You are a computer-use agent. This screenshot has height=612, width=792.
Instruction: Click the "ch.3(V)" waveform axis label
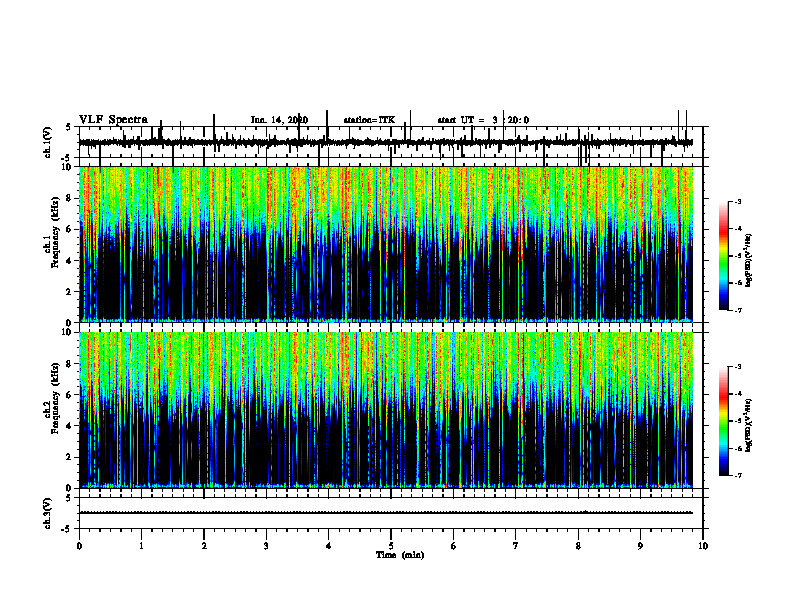[47, 513]
